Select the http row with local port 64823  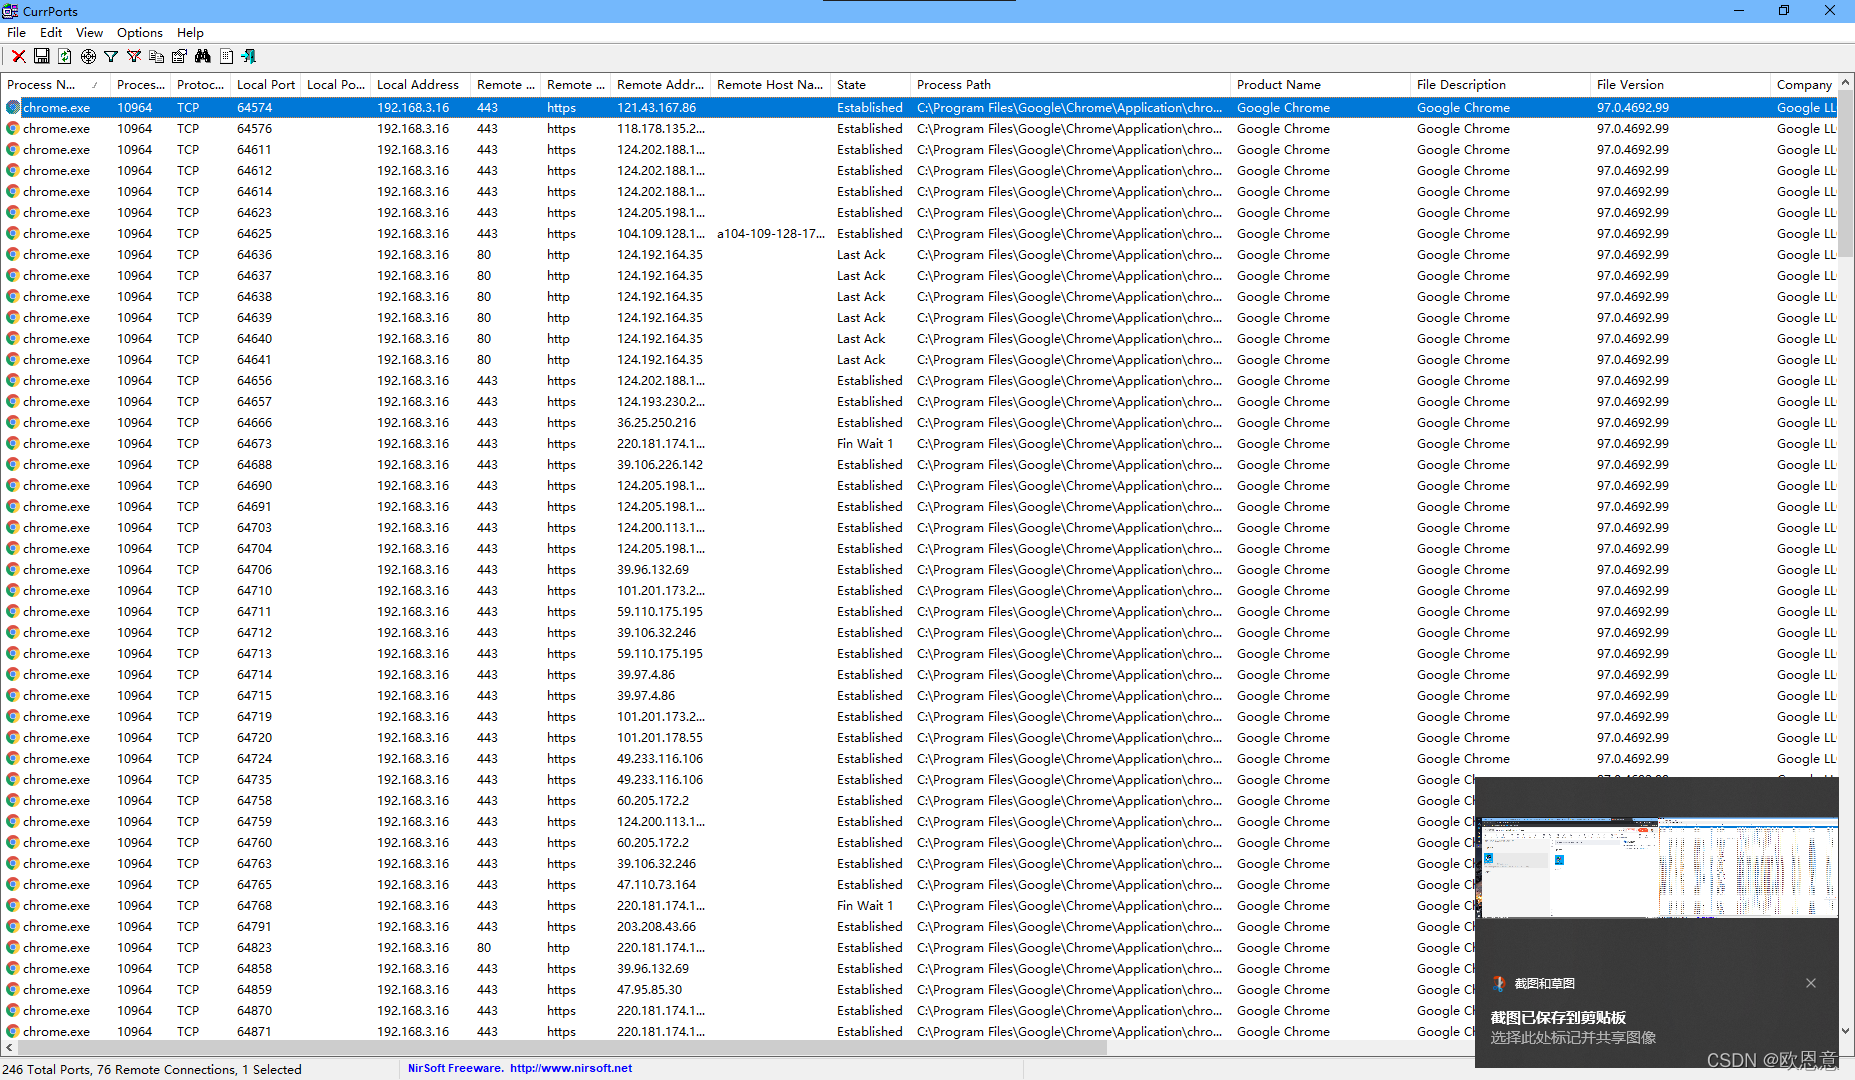click(x=738, y=948)
